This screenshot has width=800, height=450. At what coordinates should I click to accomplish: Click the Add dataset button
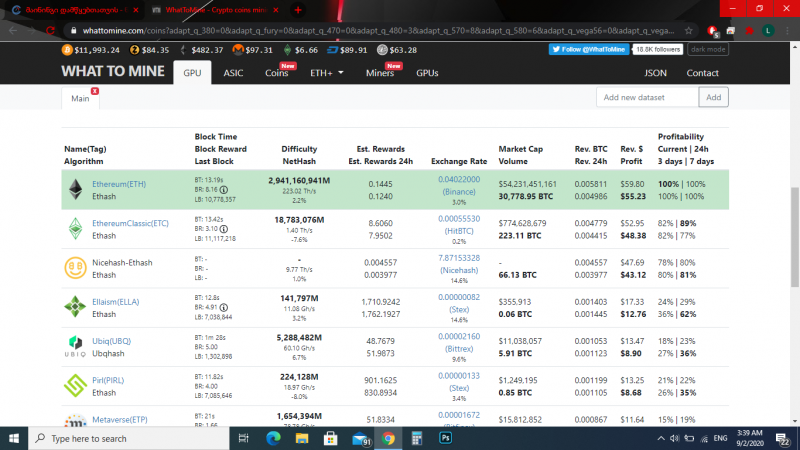pos(713,97)
